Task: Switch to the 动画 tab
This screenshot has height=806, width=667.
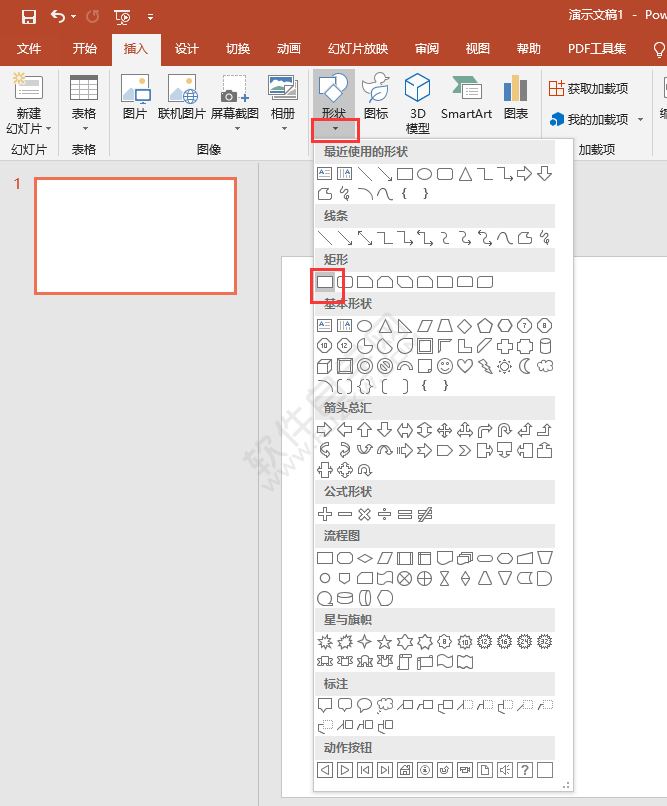Action: (289, 49)
